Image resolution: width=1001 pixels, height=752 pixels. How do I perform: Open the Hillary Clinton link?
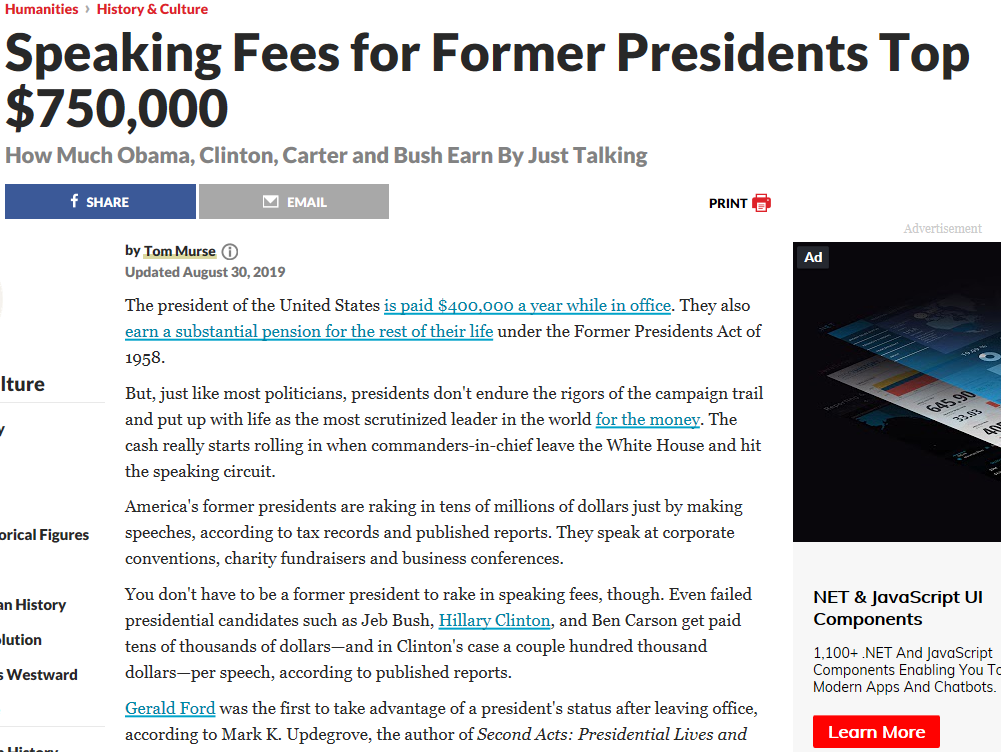[x=495, y=620]
